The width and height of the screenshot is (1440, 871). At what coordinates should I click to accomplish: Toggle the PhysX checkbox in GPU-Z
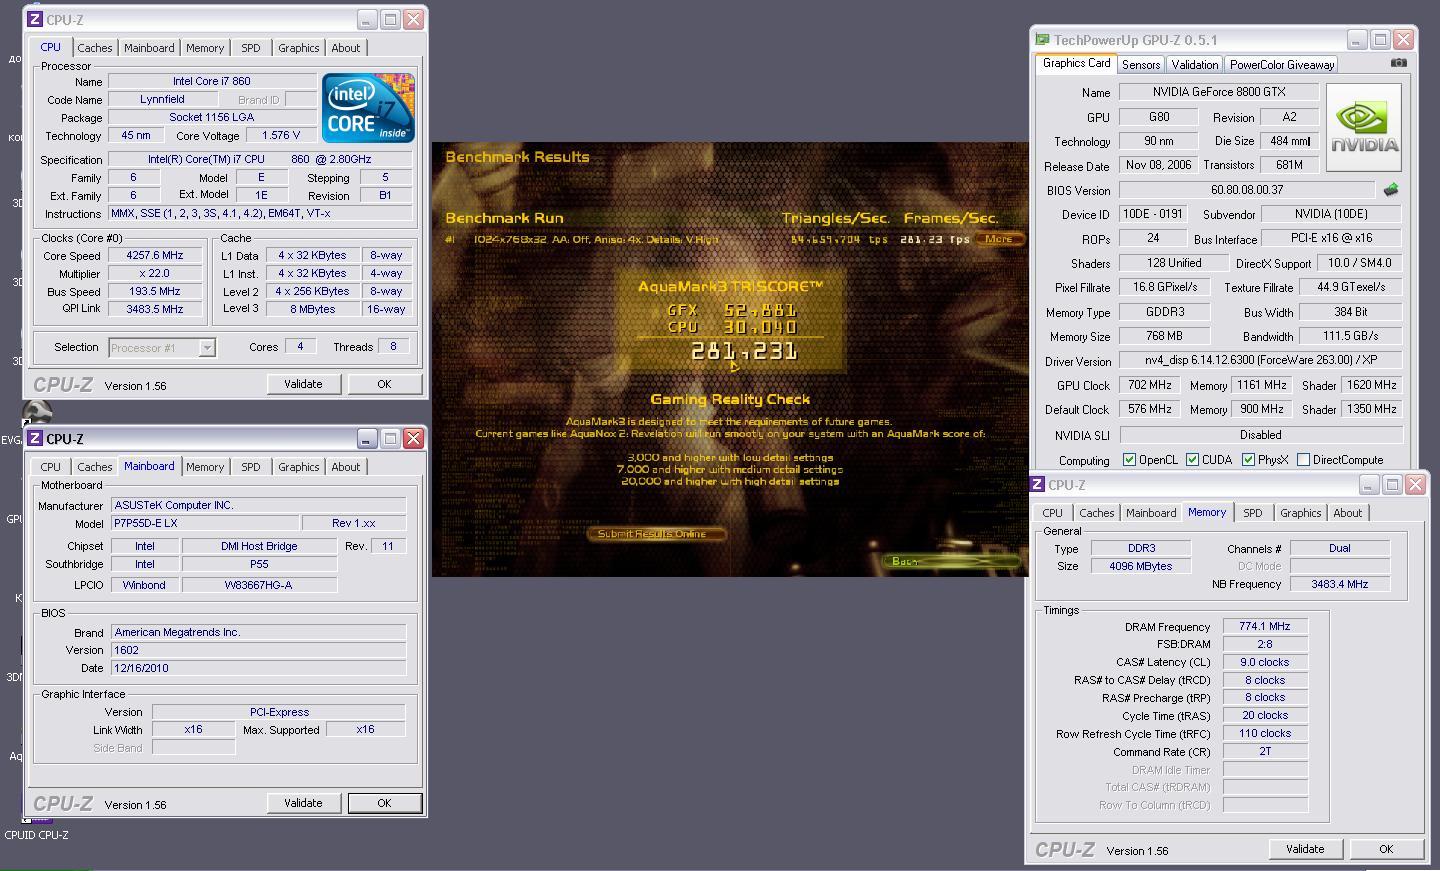pyautogui.click(x=1248, y=460)
